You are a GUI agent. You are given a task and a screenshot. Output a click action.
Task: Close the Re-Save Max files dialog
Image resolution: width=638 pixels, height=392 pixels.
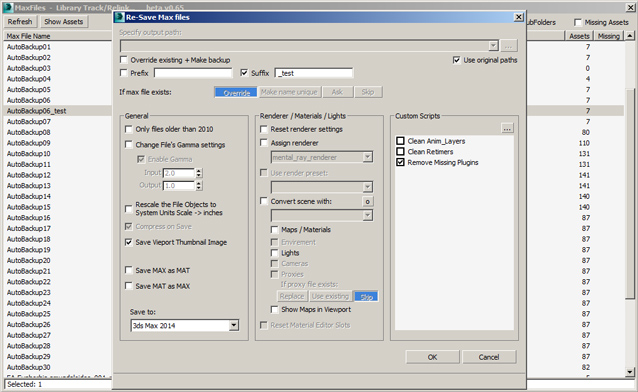click(518, 17)
